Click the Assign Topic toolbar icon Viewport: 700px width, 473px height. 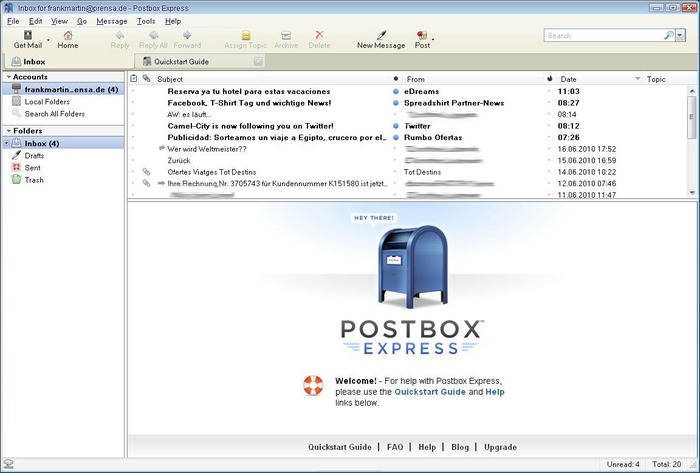point(246,39)
